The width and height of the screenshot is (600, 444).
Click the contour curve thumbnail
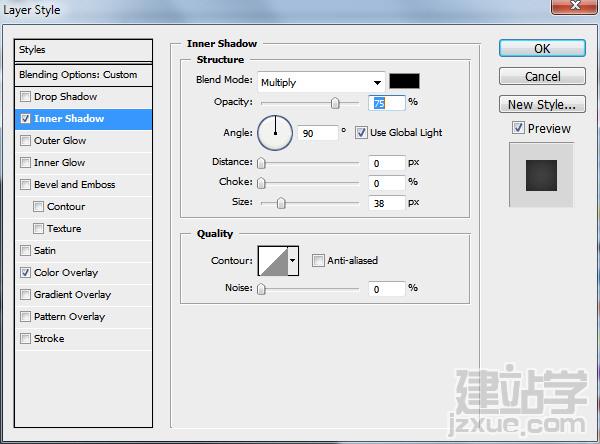click(x=273, y=261)
